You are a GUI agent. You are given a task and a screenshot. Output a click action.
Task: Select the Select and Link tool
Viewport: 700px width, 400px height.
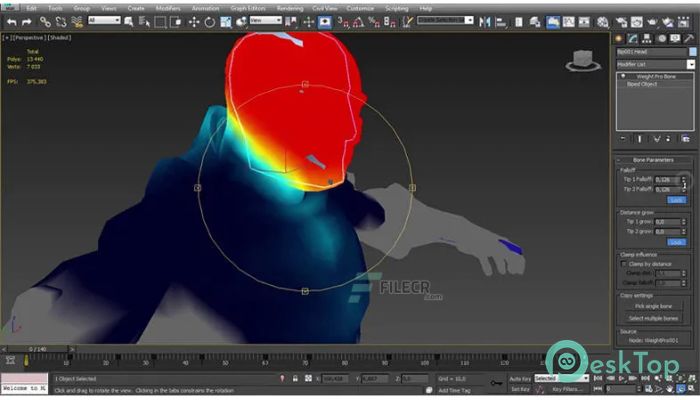tap(45, 21)
